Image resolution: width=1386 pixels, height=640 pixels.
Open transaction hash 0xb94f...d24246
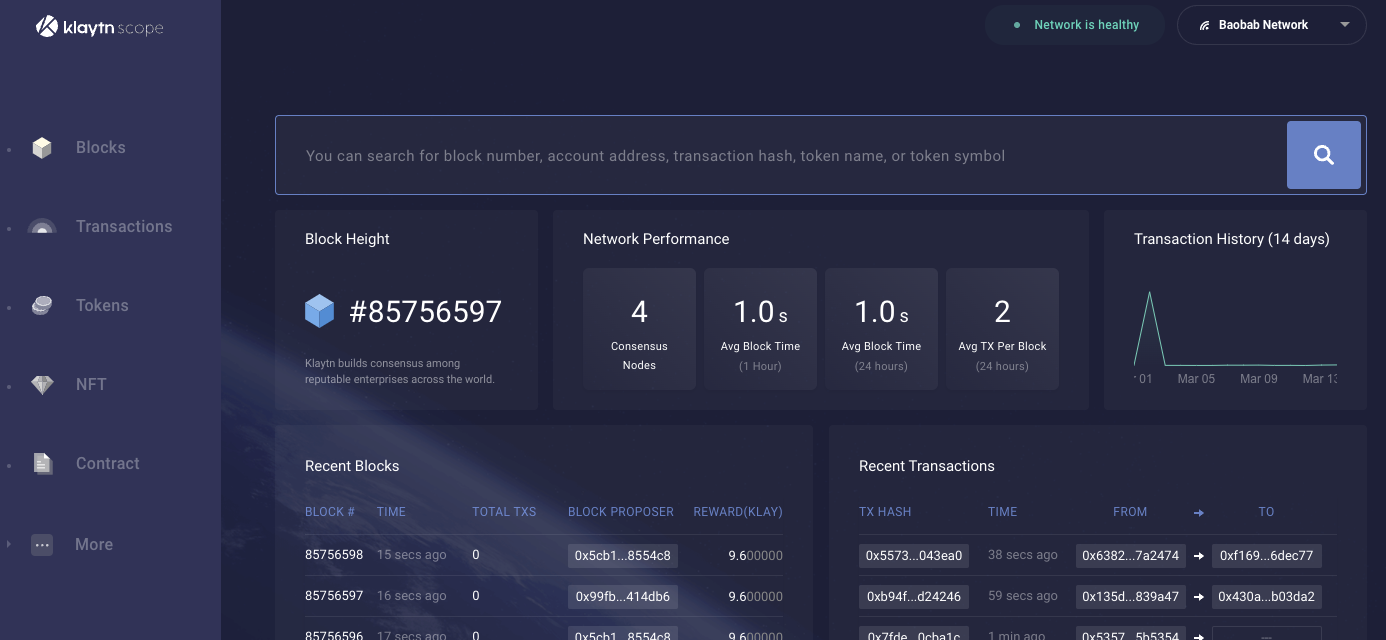[x=914, y=597]
